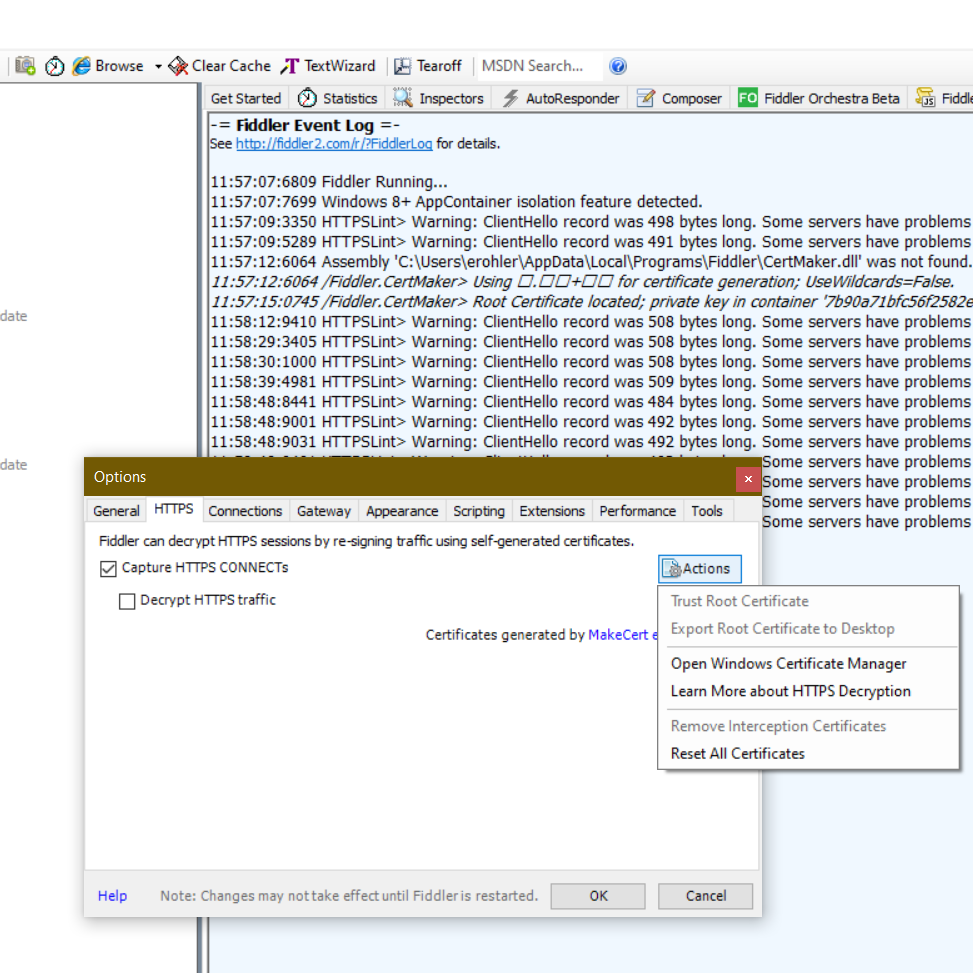Select the HTTPS tab in Options
This screenshot has width=973, height=973.
tap(174, 509)
